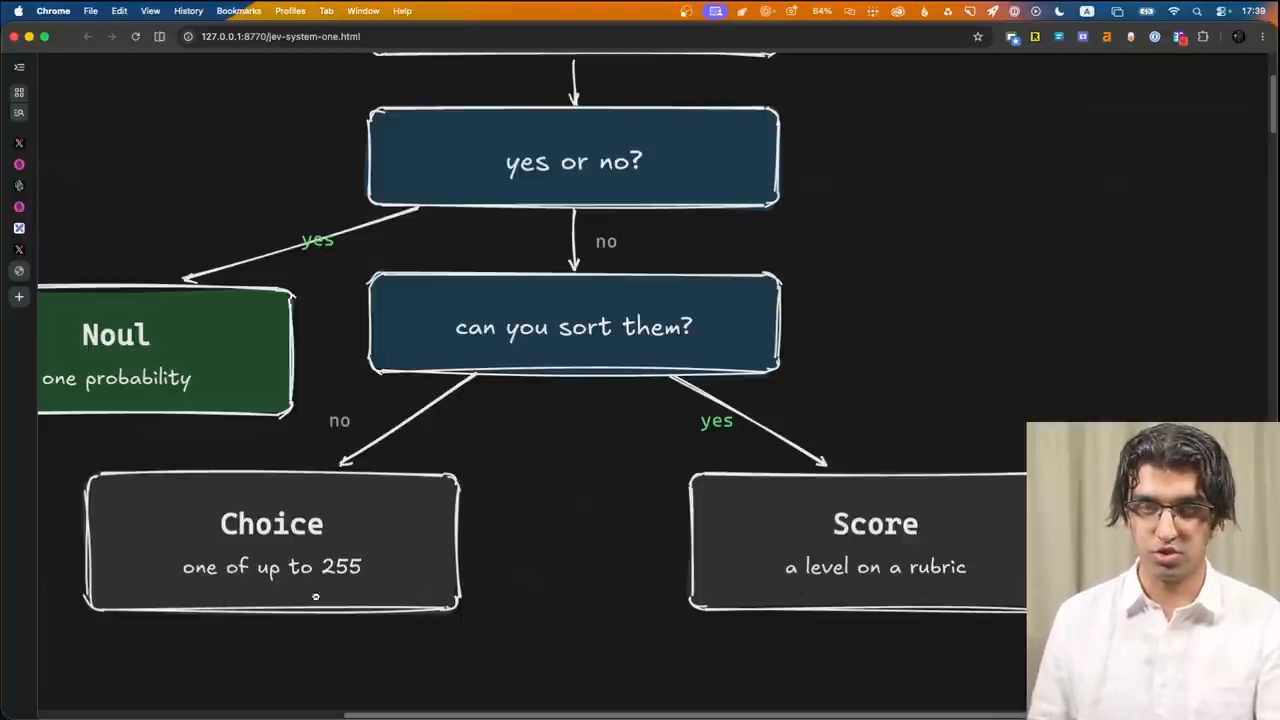Click the yellow R extension icon
The image size is (1280, 720).
click(1035, 37)
